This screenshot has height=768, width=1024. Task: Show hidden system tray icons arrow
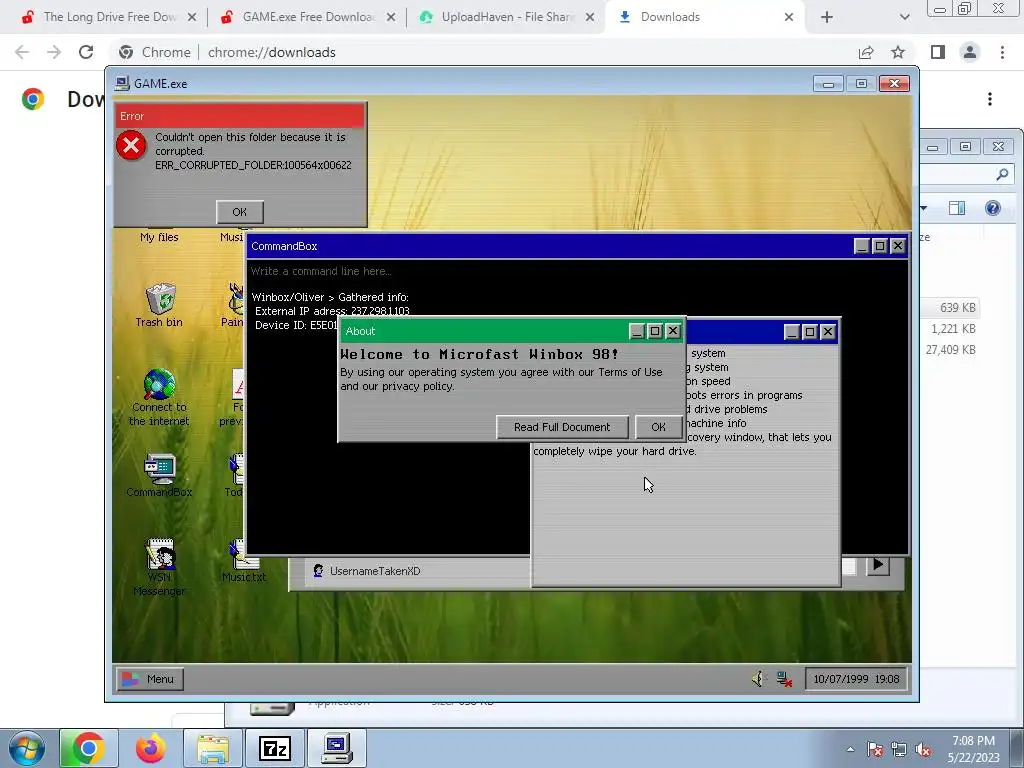(850, 749)
